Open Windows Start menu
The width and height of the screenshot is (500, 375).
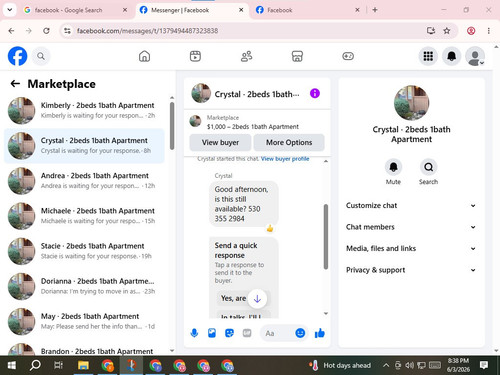[11, 365]
